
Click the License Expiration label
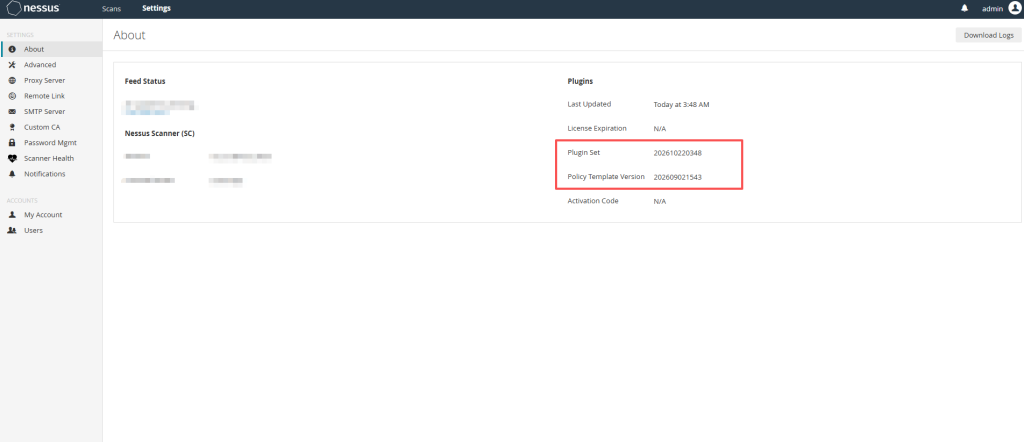(597, 128)
